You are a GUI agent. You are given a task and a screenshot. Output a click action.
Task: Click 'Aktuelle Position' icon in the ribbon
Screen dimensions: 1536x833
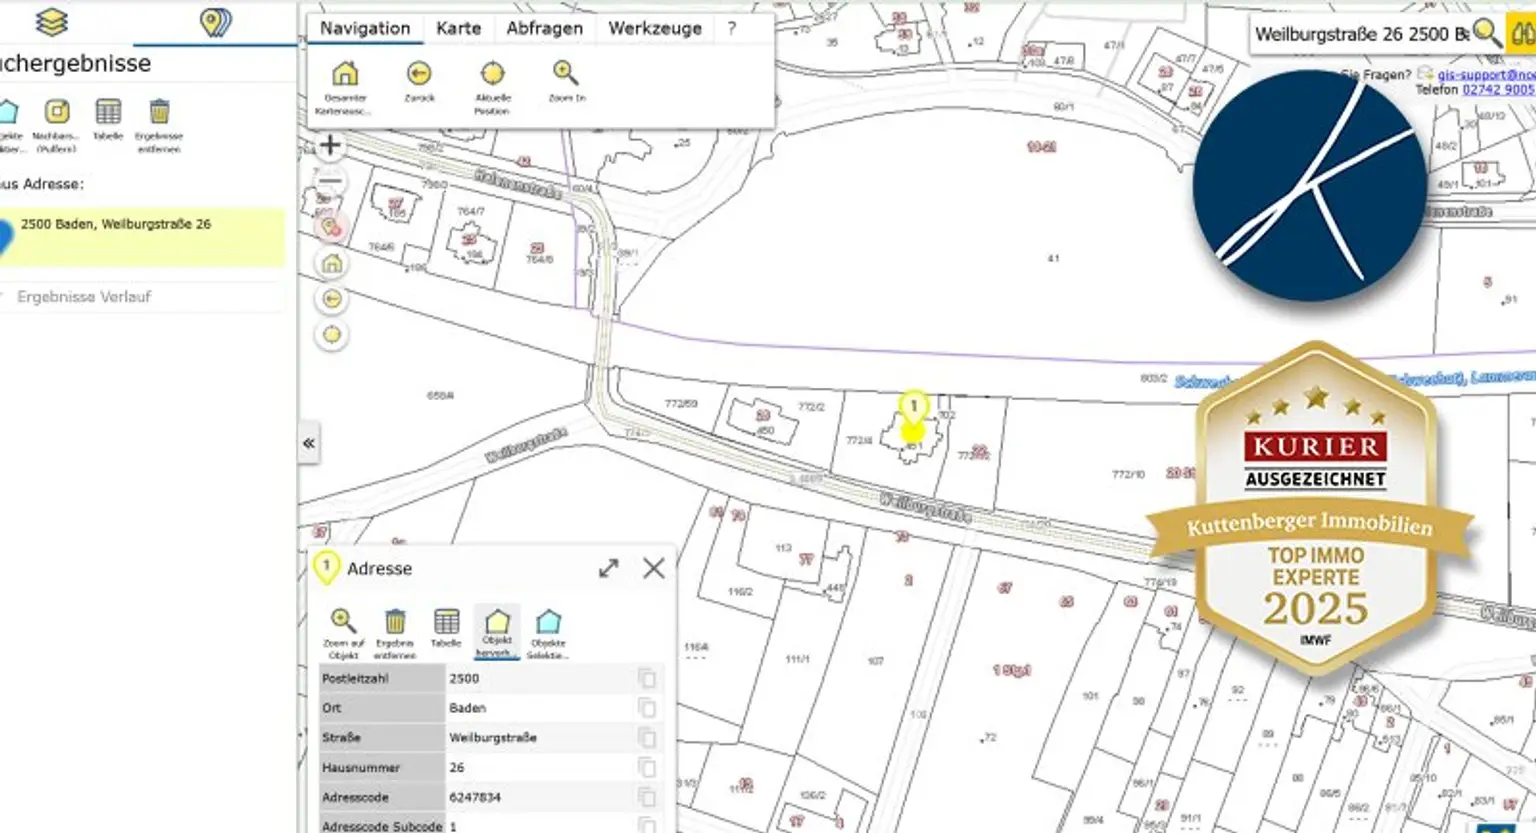tap(492, 75)
